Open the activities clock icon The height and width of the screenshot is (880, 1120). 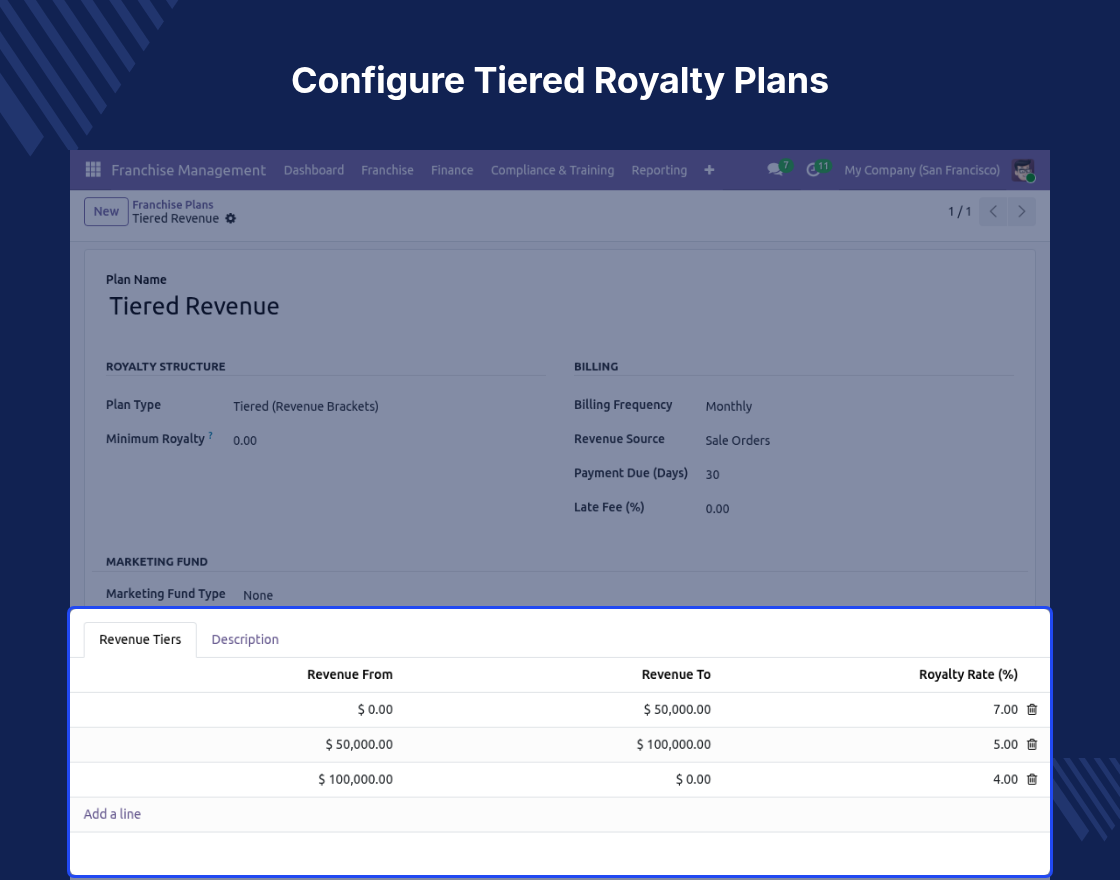pyautogui.click(x=813, y=170)
